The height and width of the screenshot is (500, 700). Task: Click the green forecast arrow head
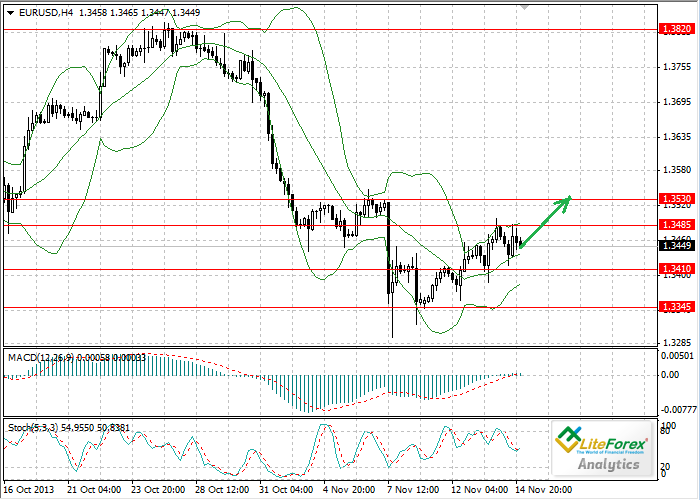point(565,199)
